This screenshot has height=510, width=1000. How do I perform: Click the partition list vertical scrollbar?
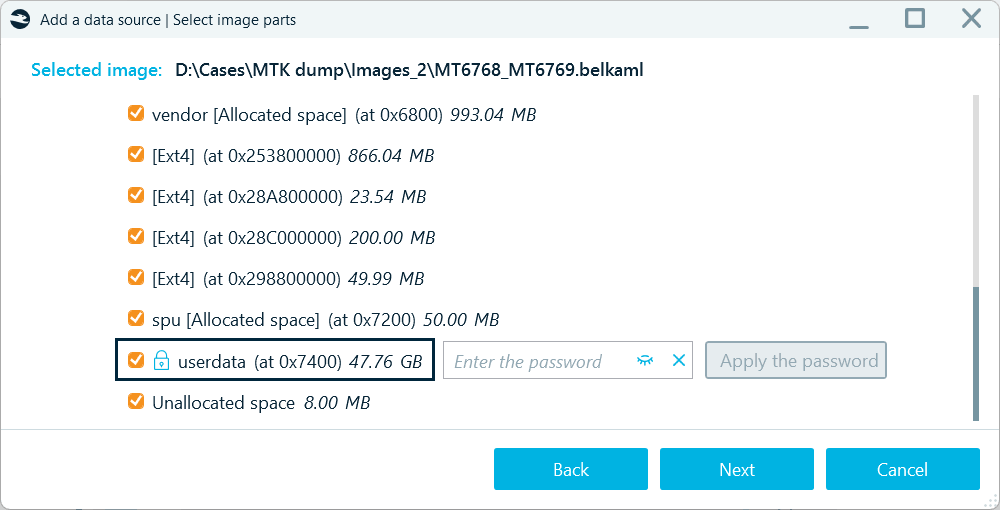point(976,354)
